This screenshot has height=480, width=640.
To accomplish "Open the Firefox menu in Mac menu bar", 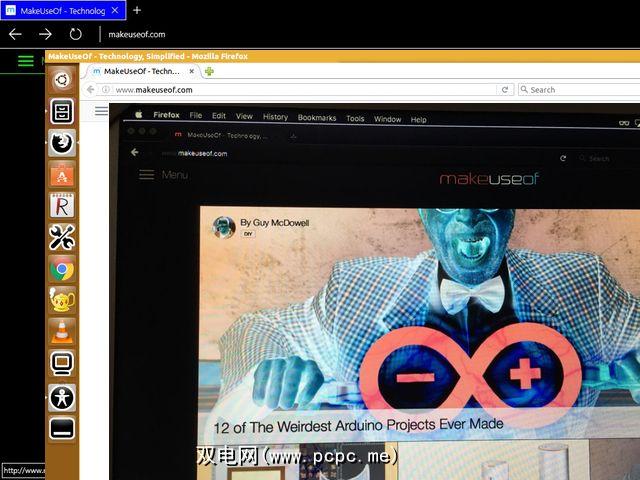I will 167,115.
